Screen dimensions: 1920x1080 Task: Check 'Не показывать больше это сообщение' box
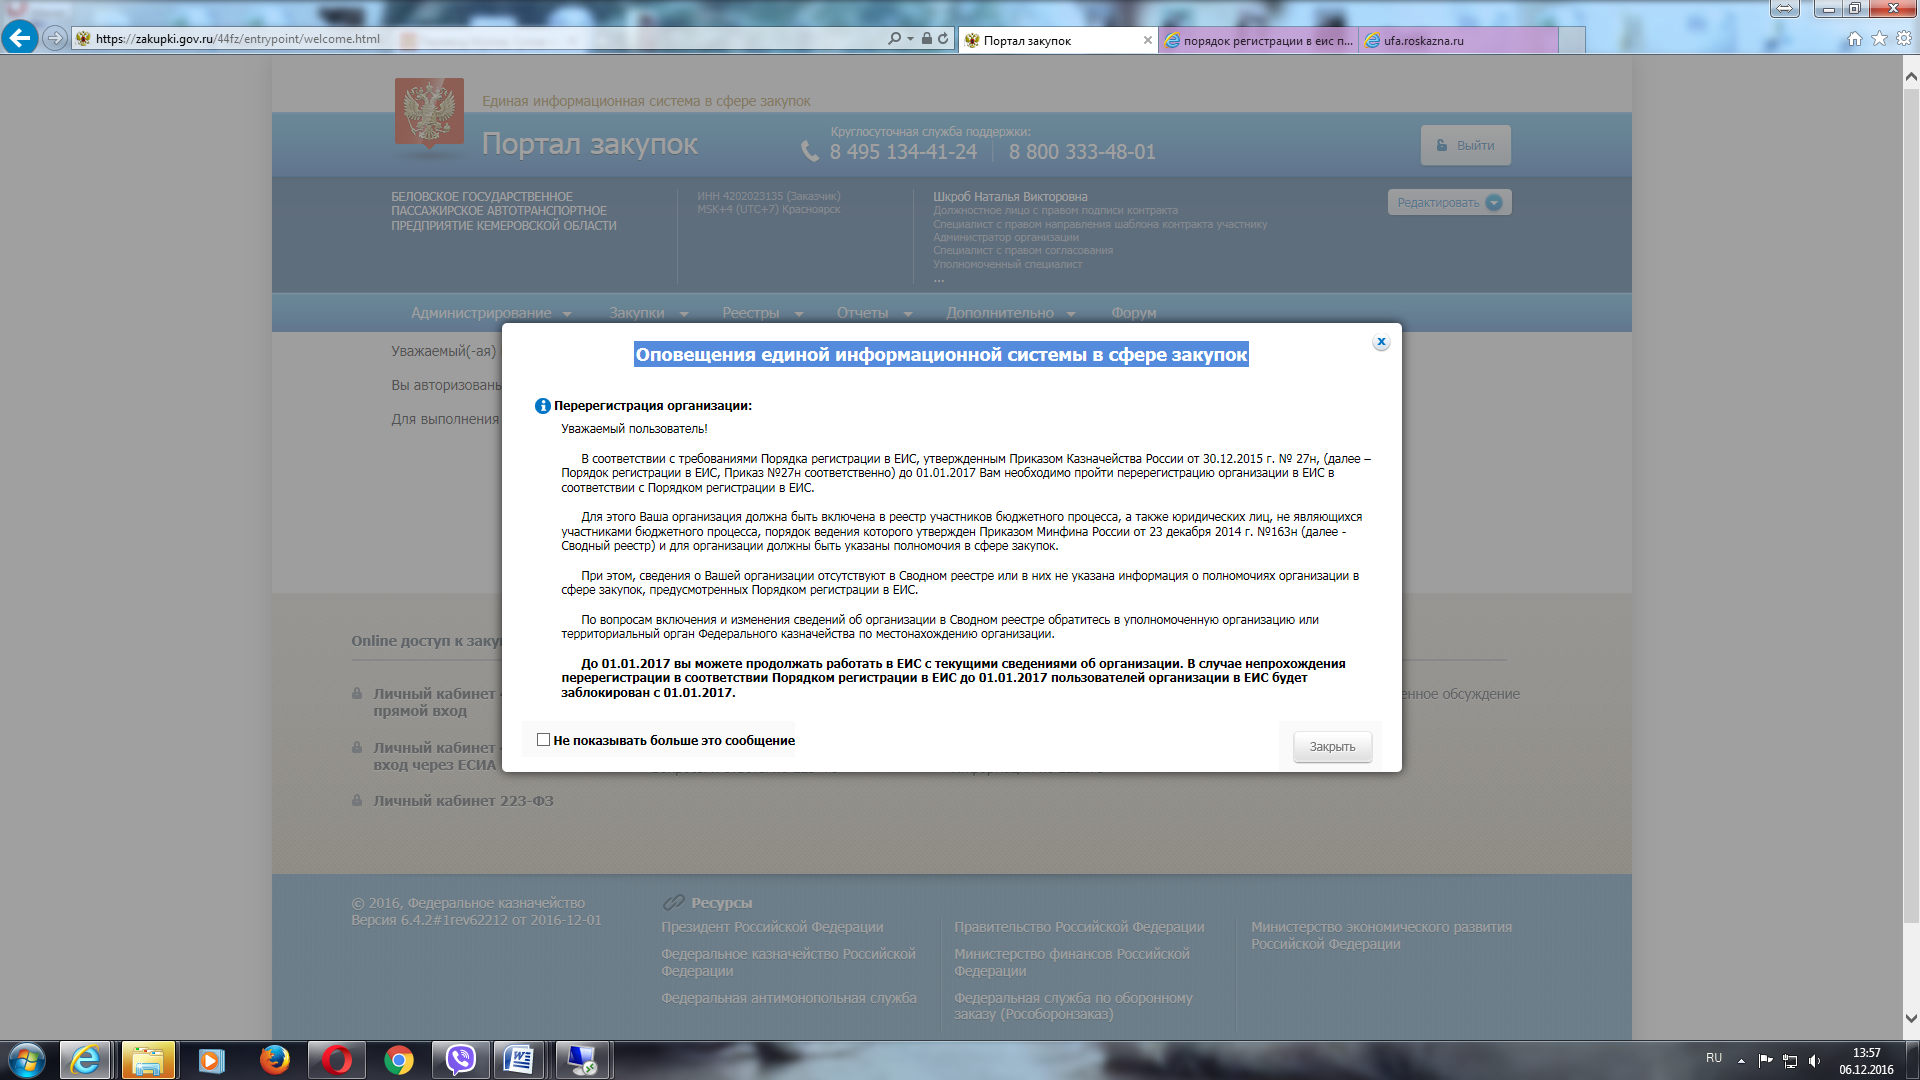543,740
